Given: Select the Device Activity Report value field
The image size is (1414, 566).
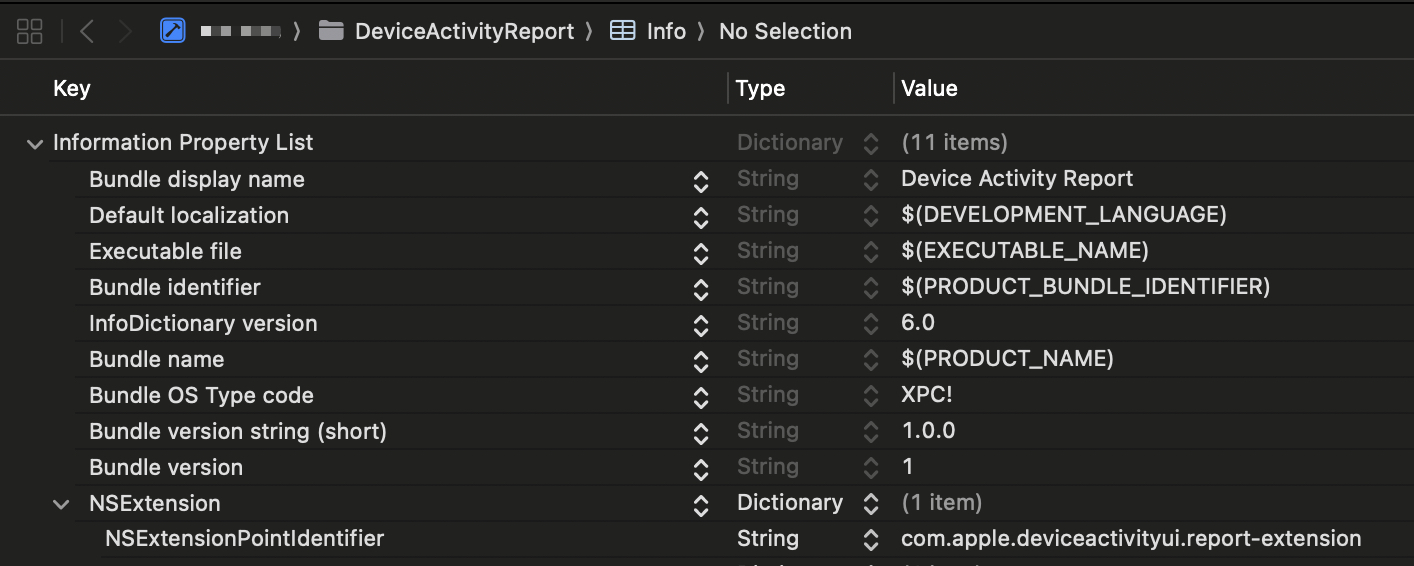Looking at the screenshot, I should [1017, 179].
